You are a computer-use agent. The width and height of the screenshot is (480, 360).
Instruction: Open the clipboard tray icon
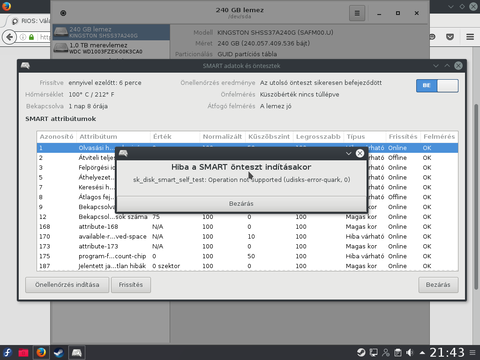398,353
